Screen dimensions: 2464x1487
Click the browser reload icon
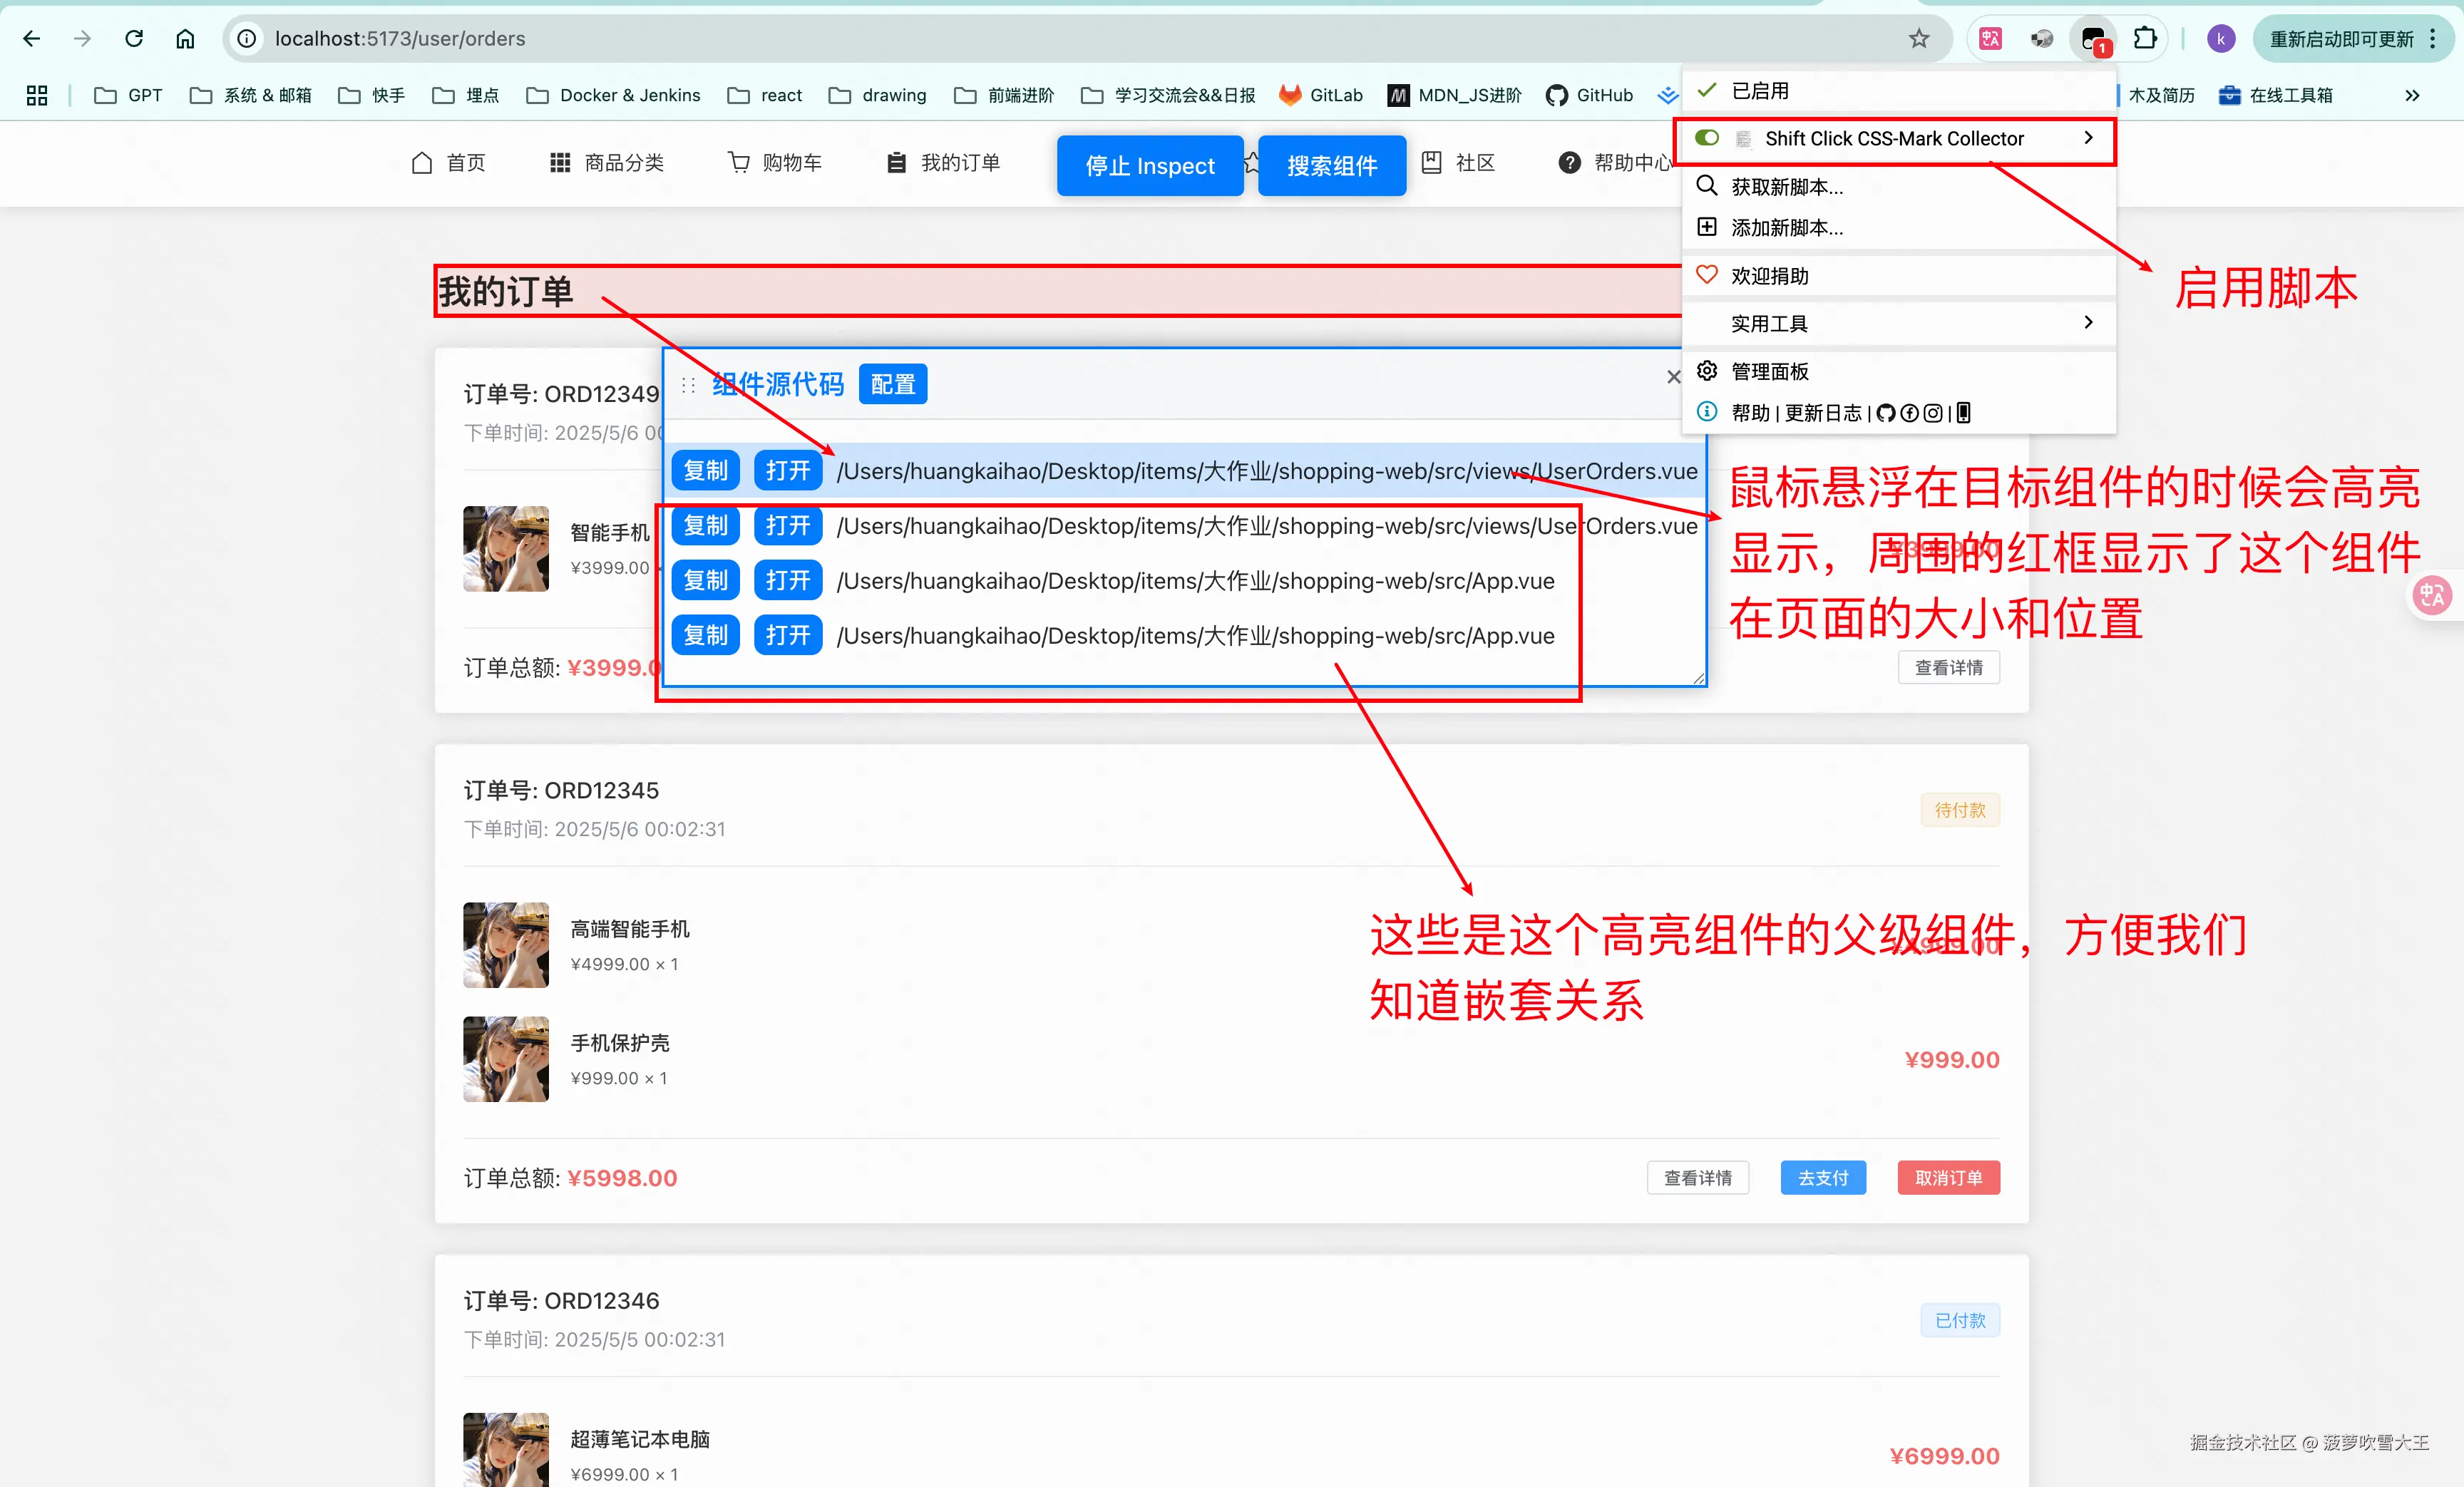pyautogui.click(x=134, y=39)
